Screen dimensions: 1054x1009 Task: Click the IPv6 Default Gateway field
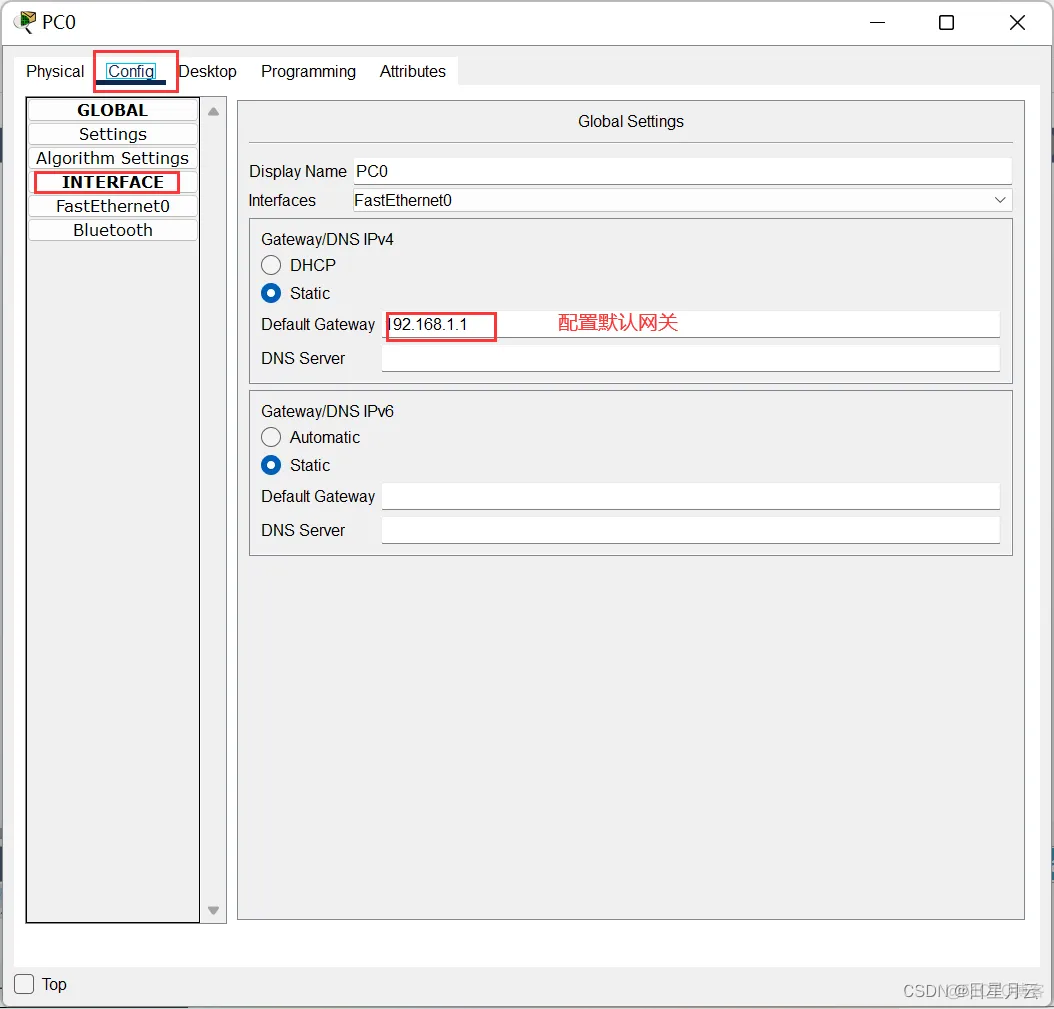(690, 497)
